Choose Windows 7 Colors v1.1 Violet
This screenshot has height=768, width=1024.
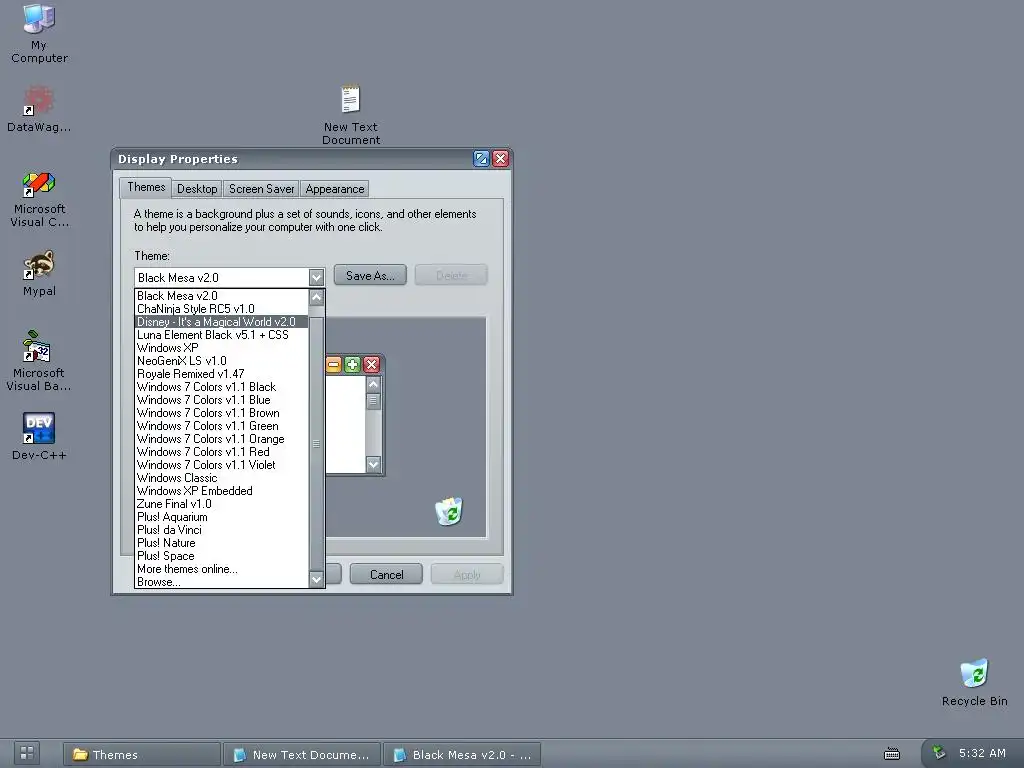pos(221,465)
